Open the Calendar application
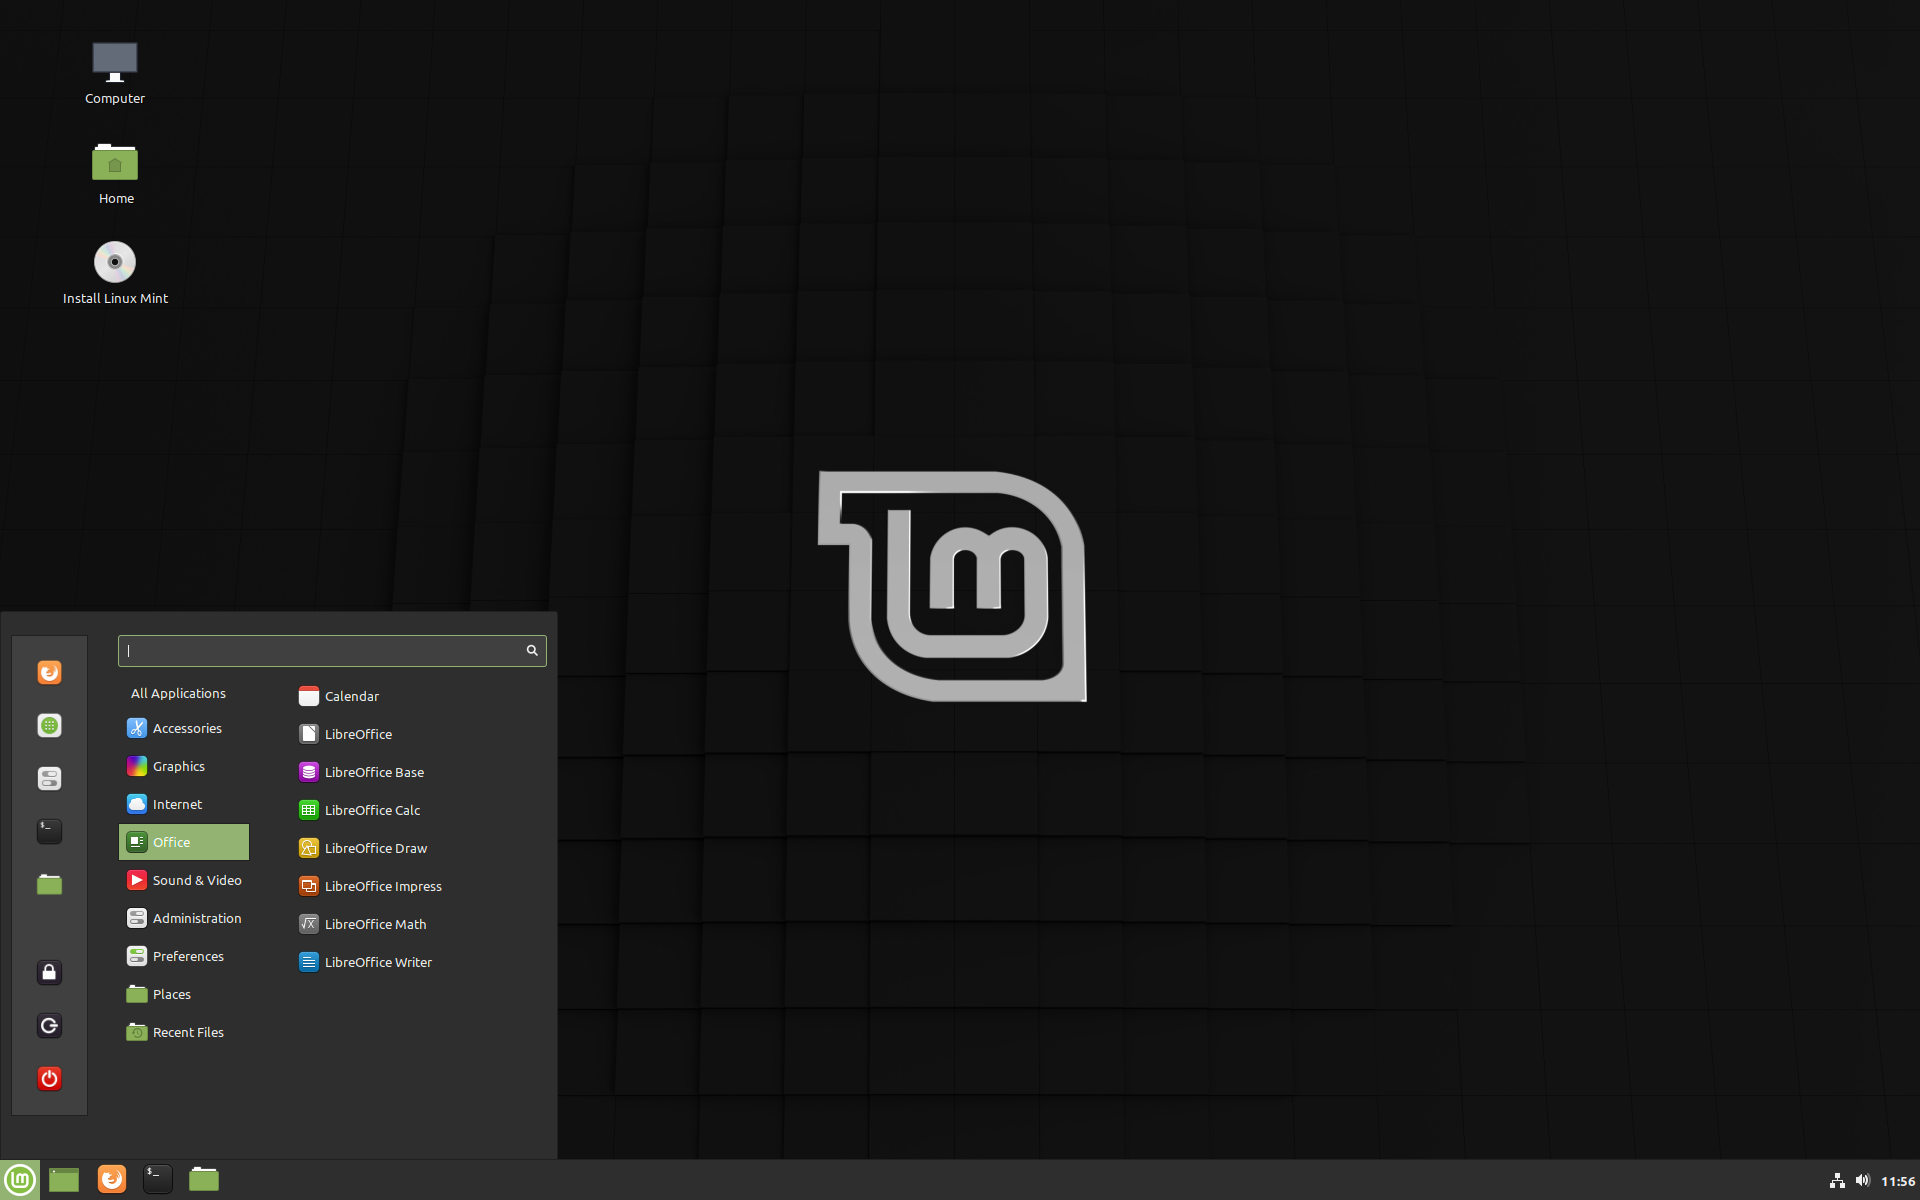 pyautogui.click(x=352, y=695)
